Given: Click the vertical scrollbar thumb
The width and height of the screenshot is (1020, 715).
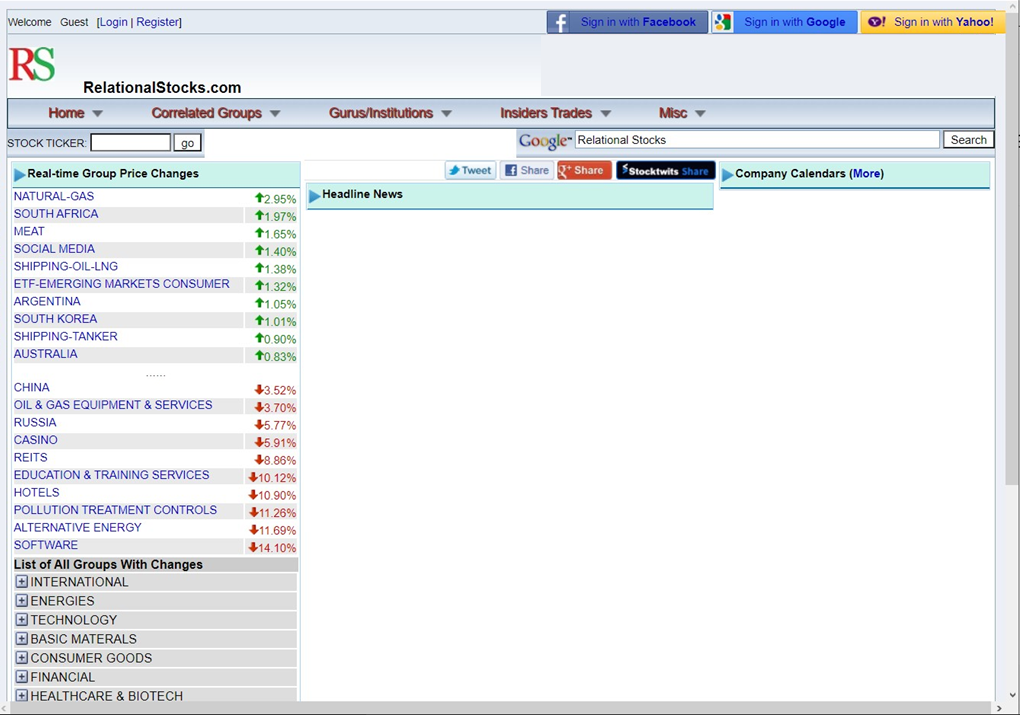Looking at the screenshot, I should (1011, 247).
